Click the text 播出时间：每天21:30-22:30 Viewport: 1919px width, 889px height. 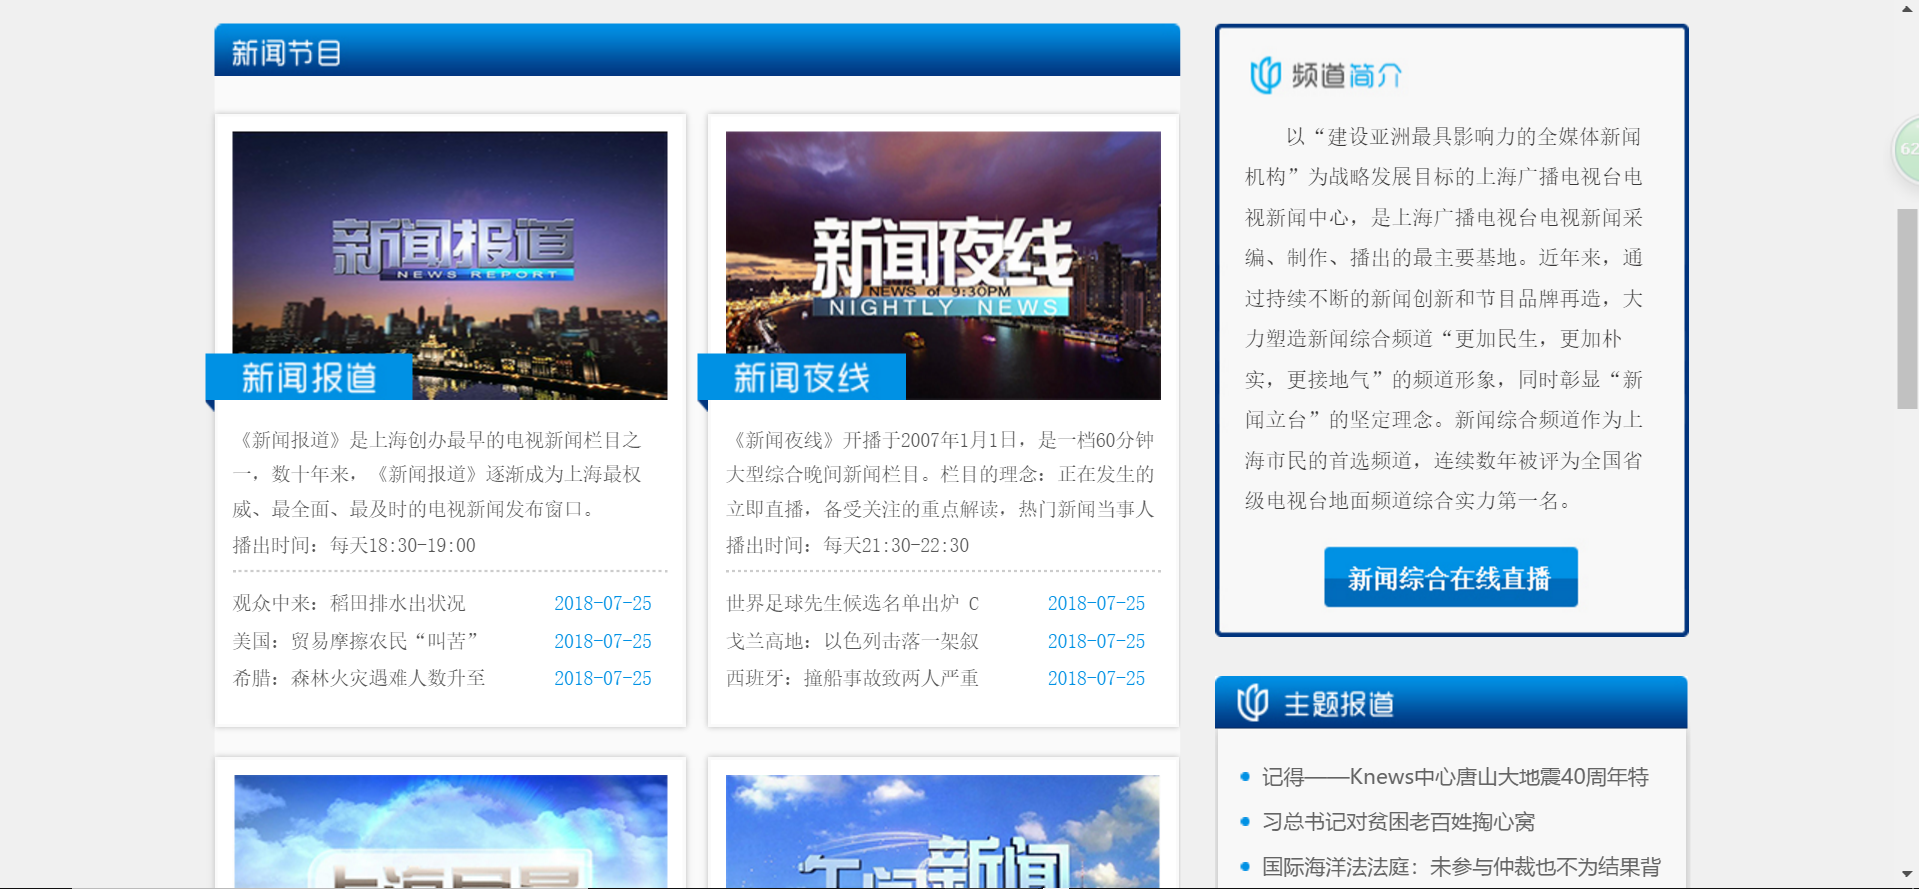848,545
